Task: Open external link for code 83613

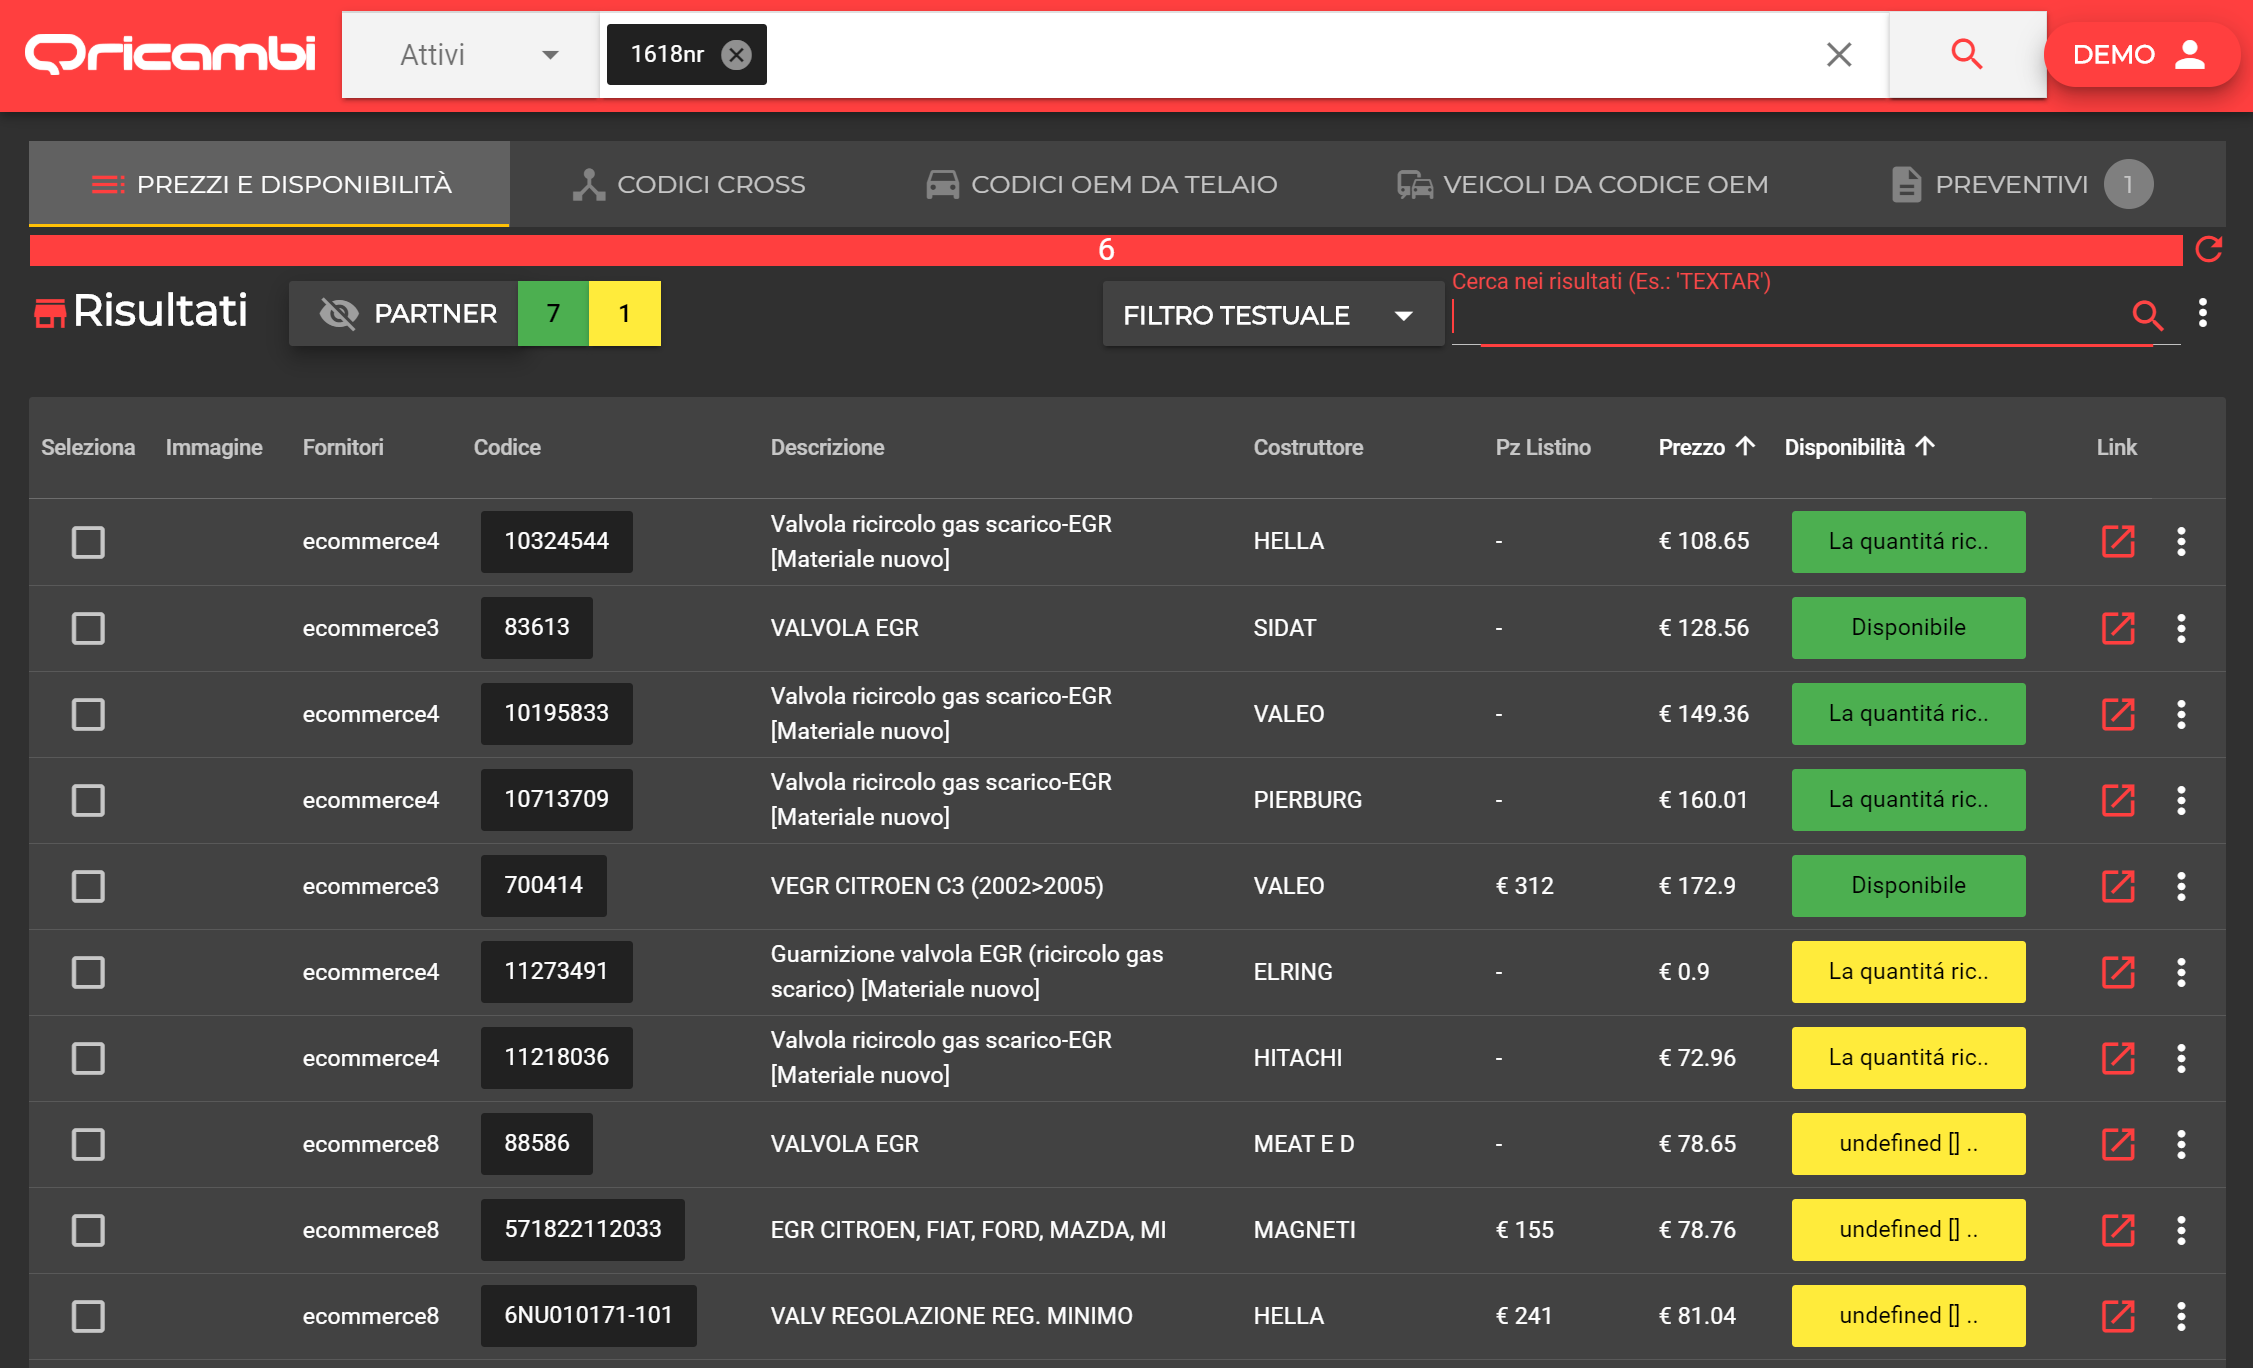Action: (2118, 627)
